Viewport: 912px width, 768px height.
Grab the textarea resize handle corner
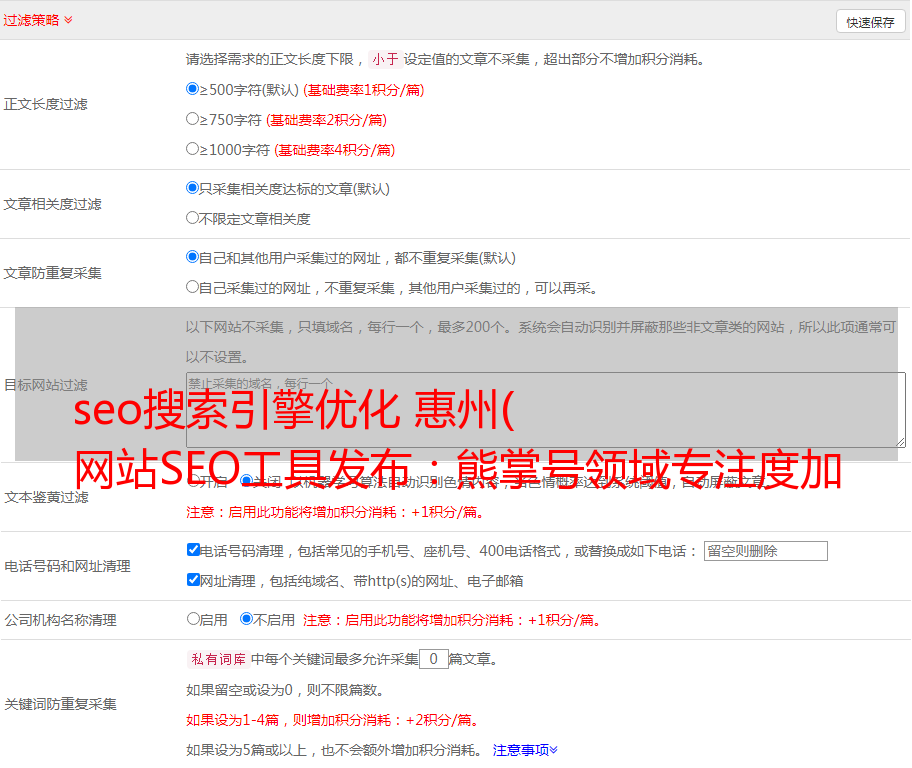pos(900,443)
